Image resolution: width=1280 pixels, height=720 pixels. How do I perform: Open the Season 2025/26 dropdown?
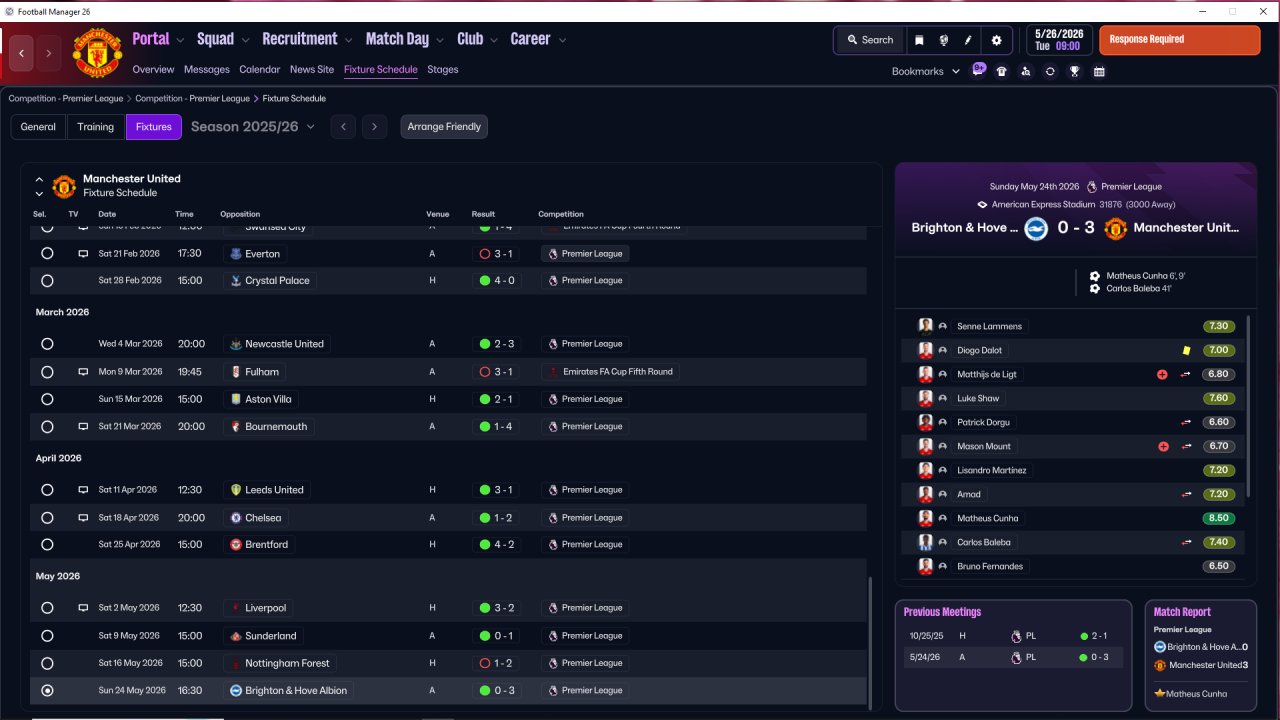point(253,127)
